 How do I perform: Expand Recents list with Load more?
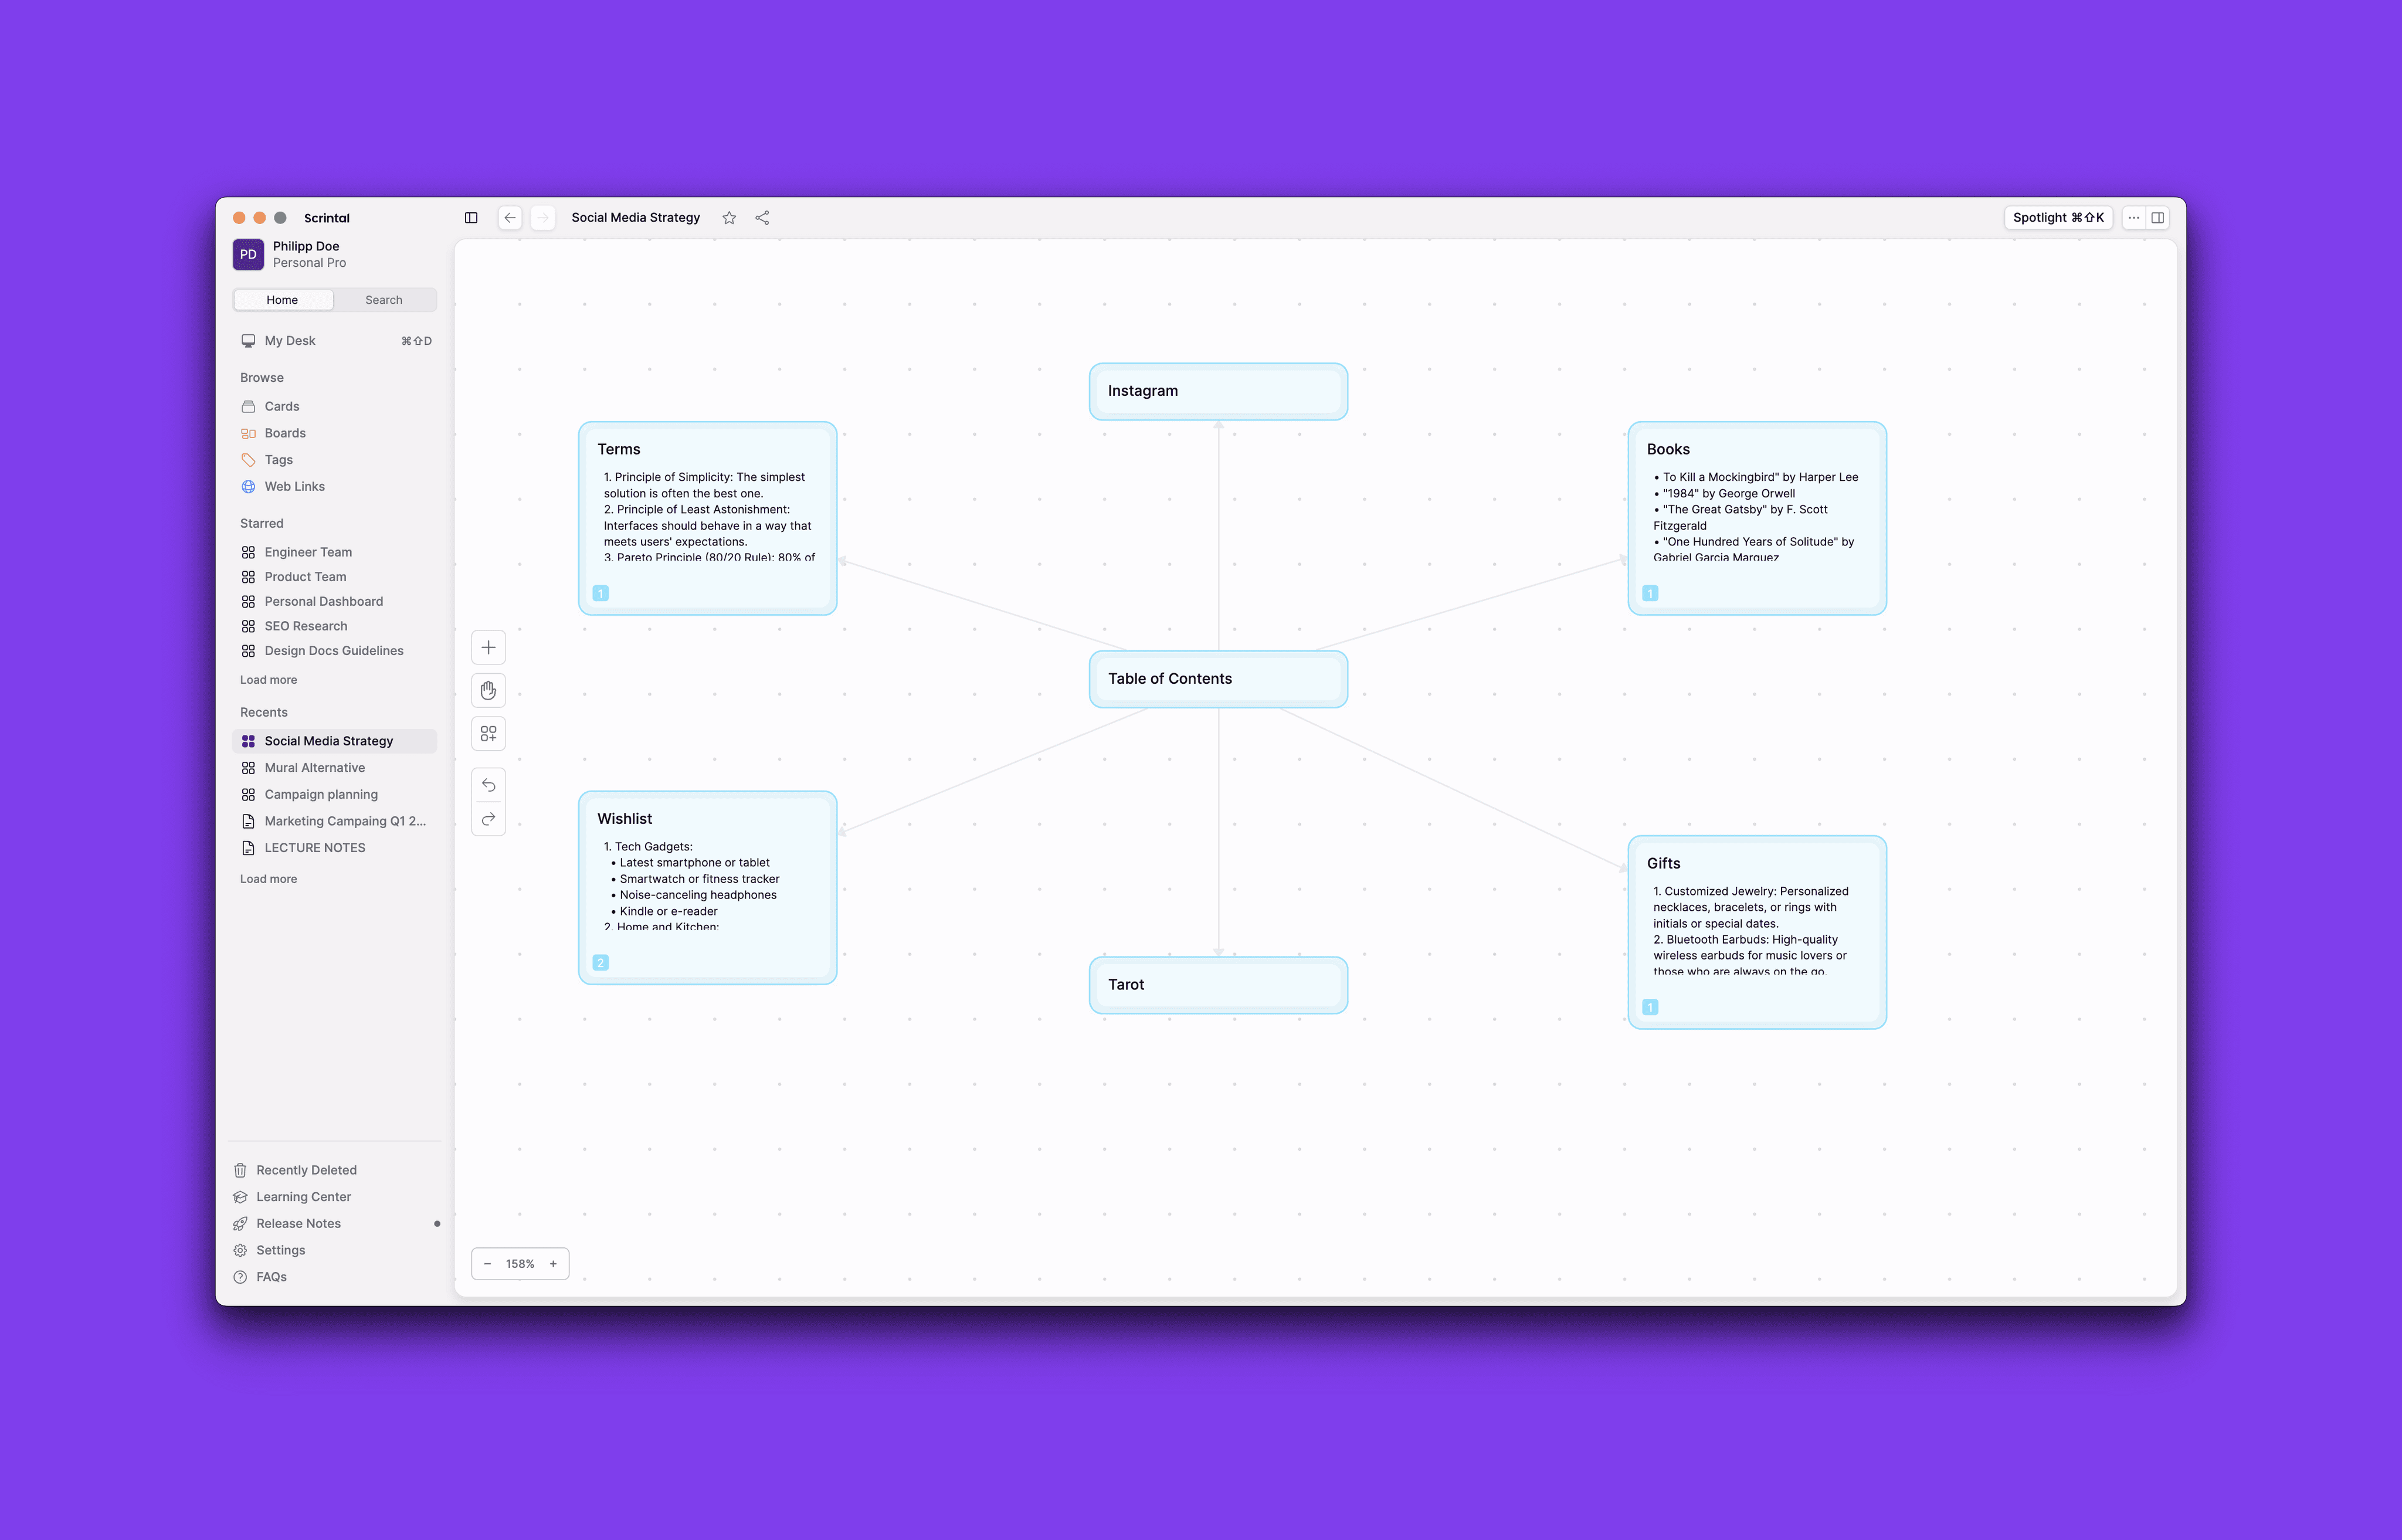(x=268, y=879)
